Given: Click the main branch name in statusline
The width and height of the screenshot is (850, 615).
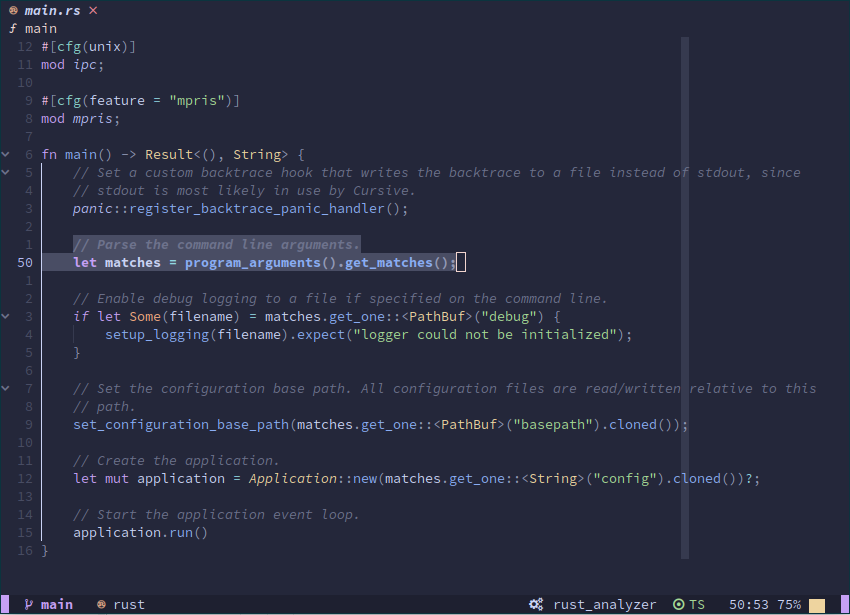Looking at the screenshot, I should 57,604.
